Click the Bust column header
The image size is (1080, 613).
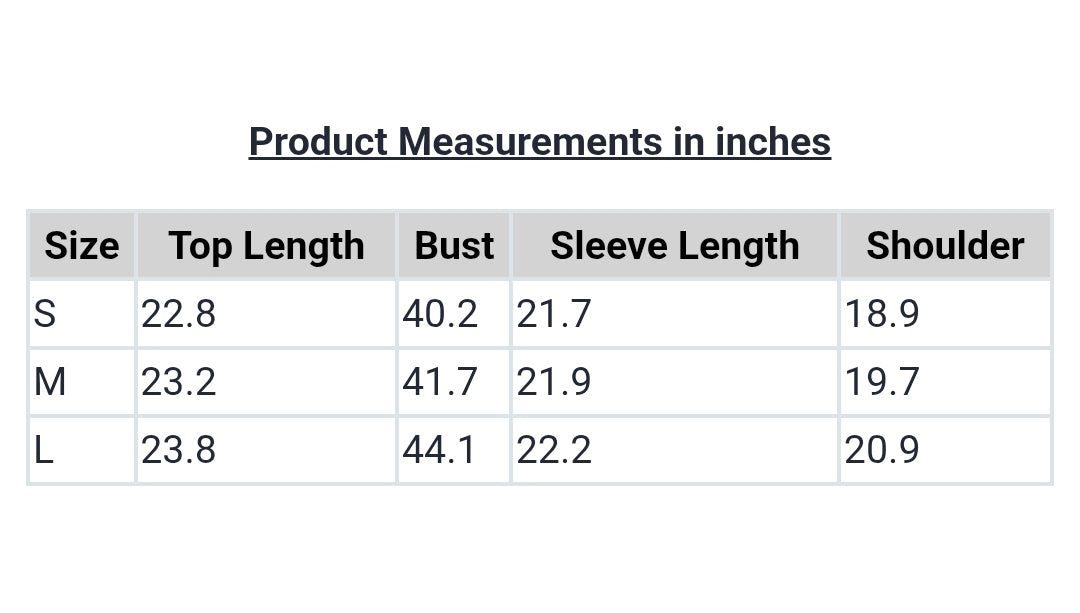(x=454, y=246)
